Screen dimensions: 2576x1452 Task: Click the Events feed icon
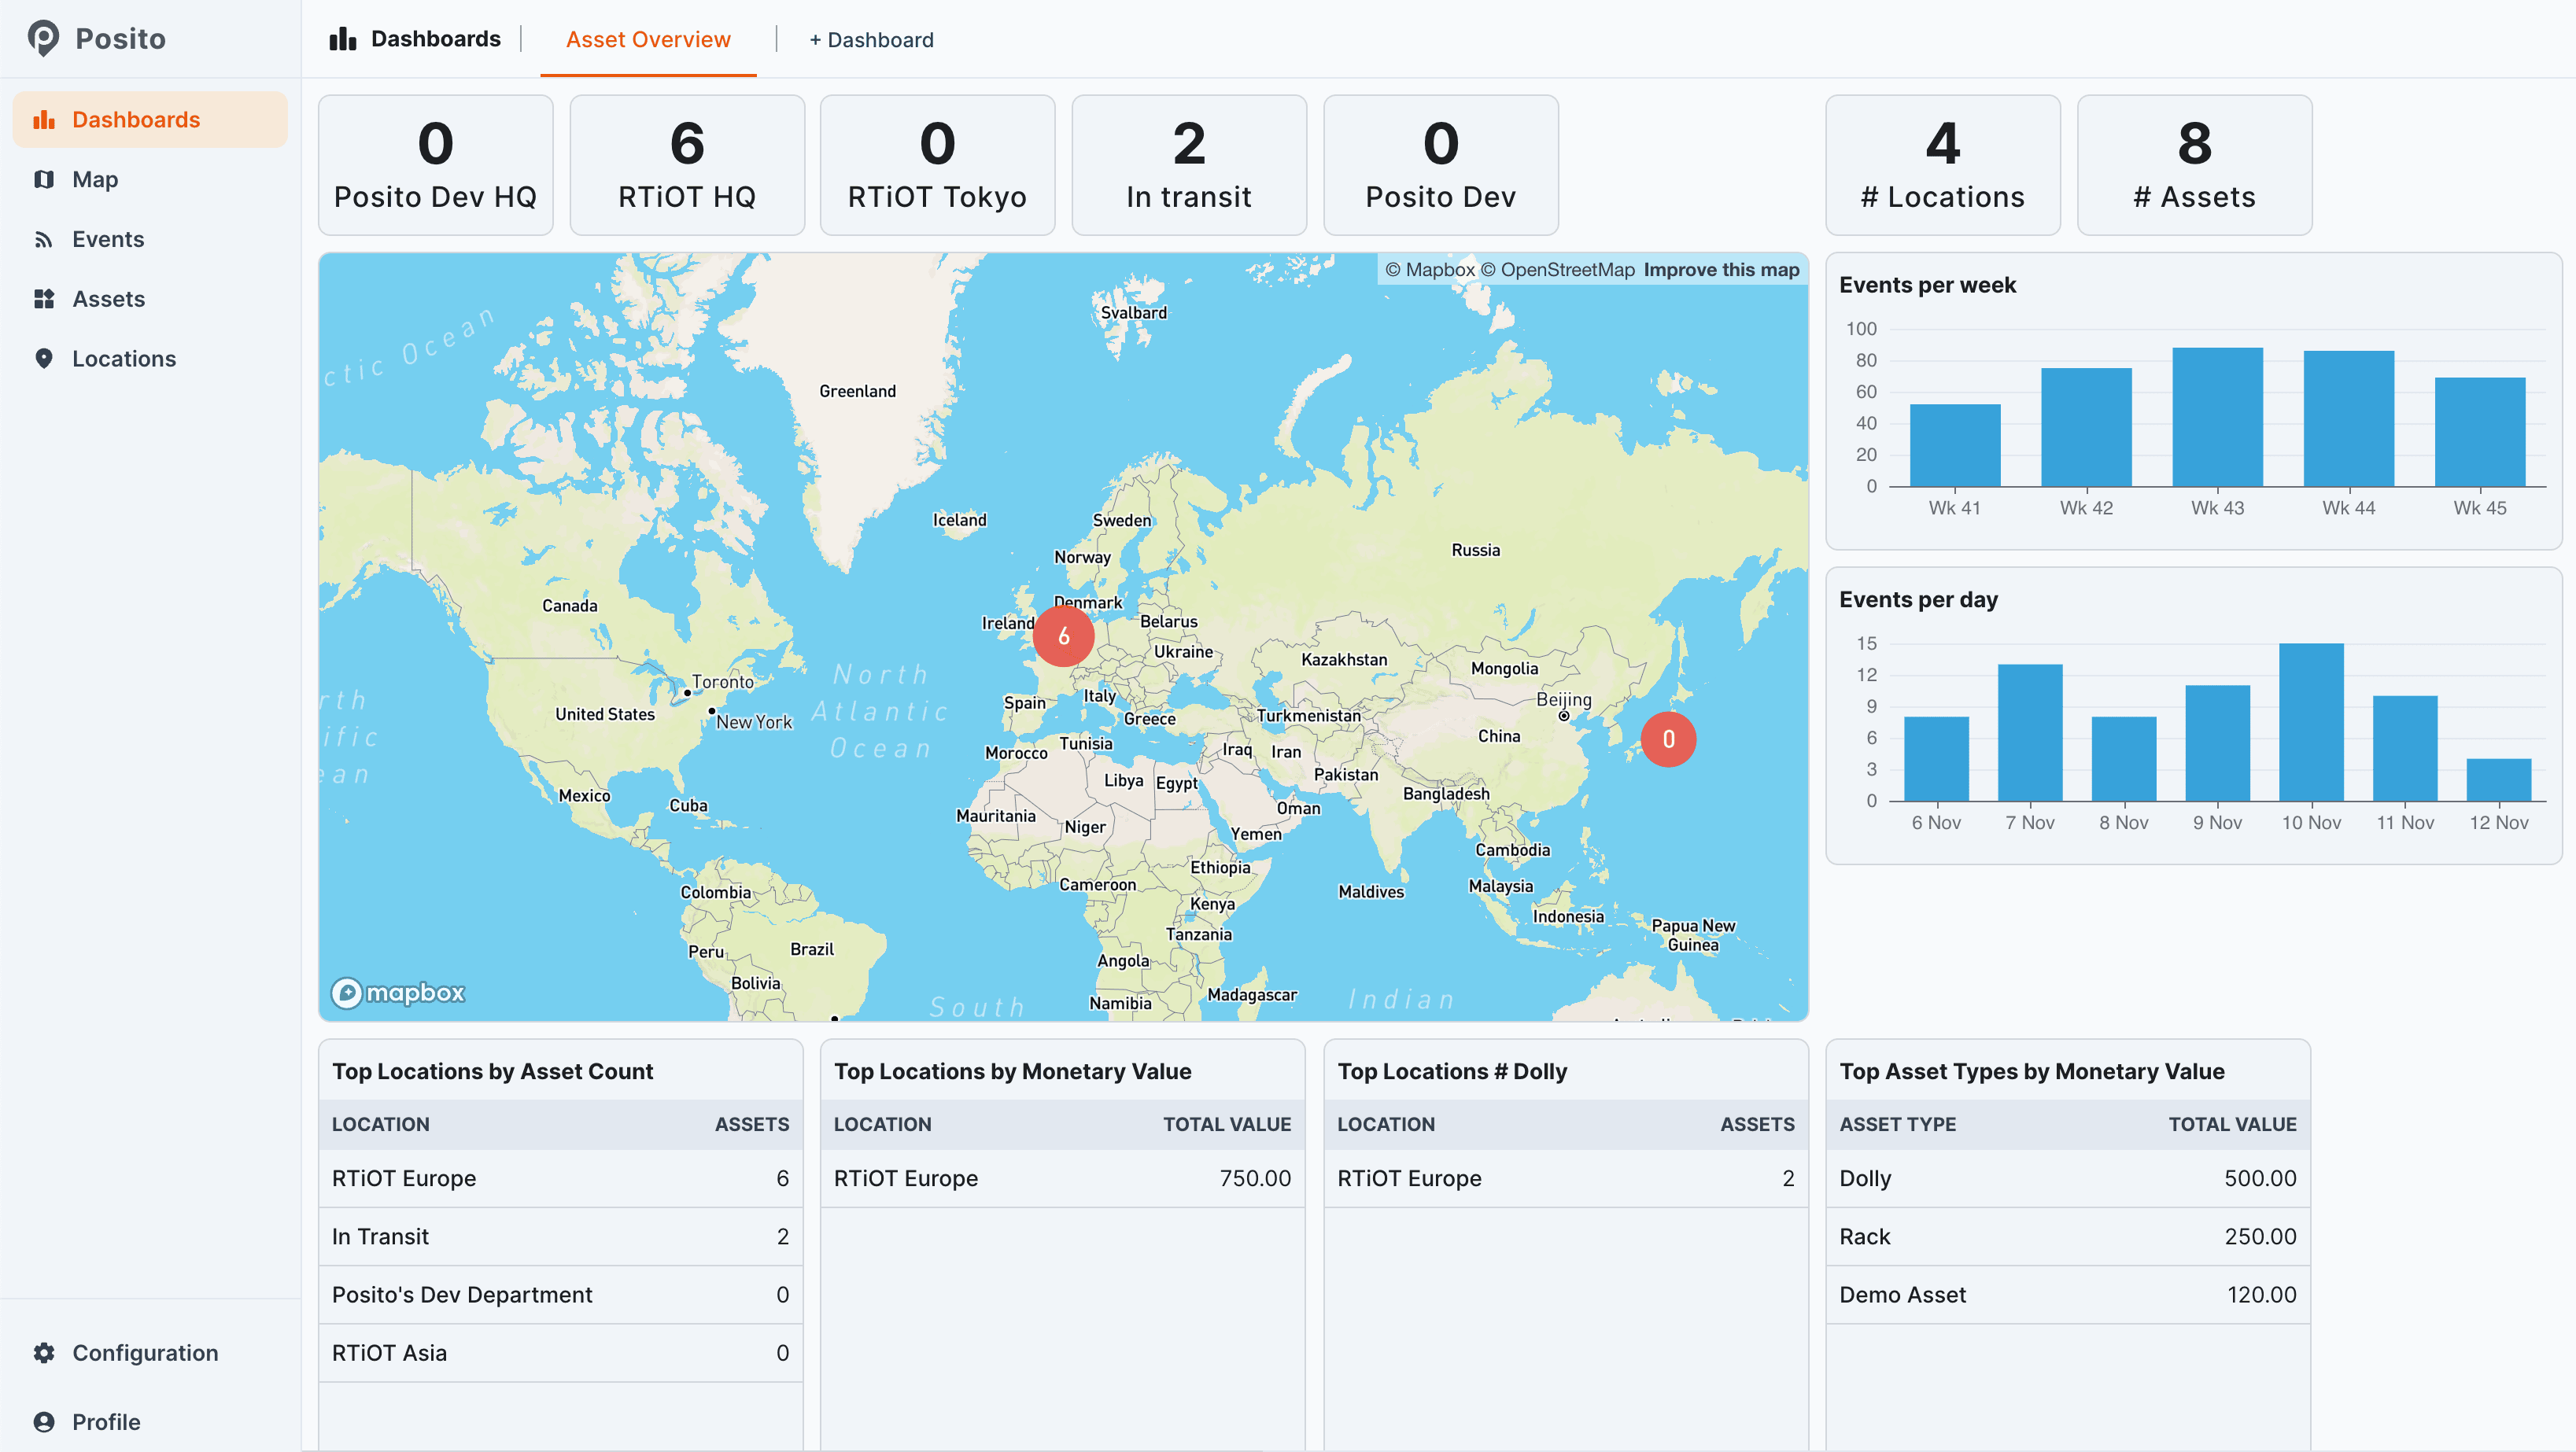pos(45,239)
